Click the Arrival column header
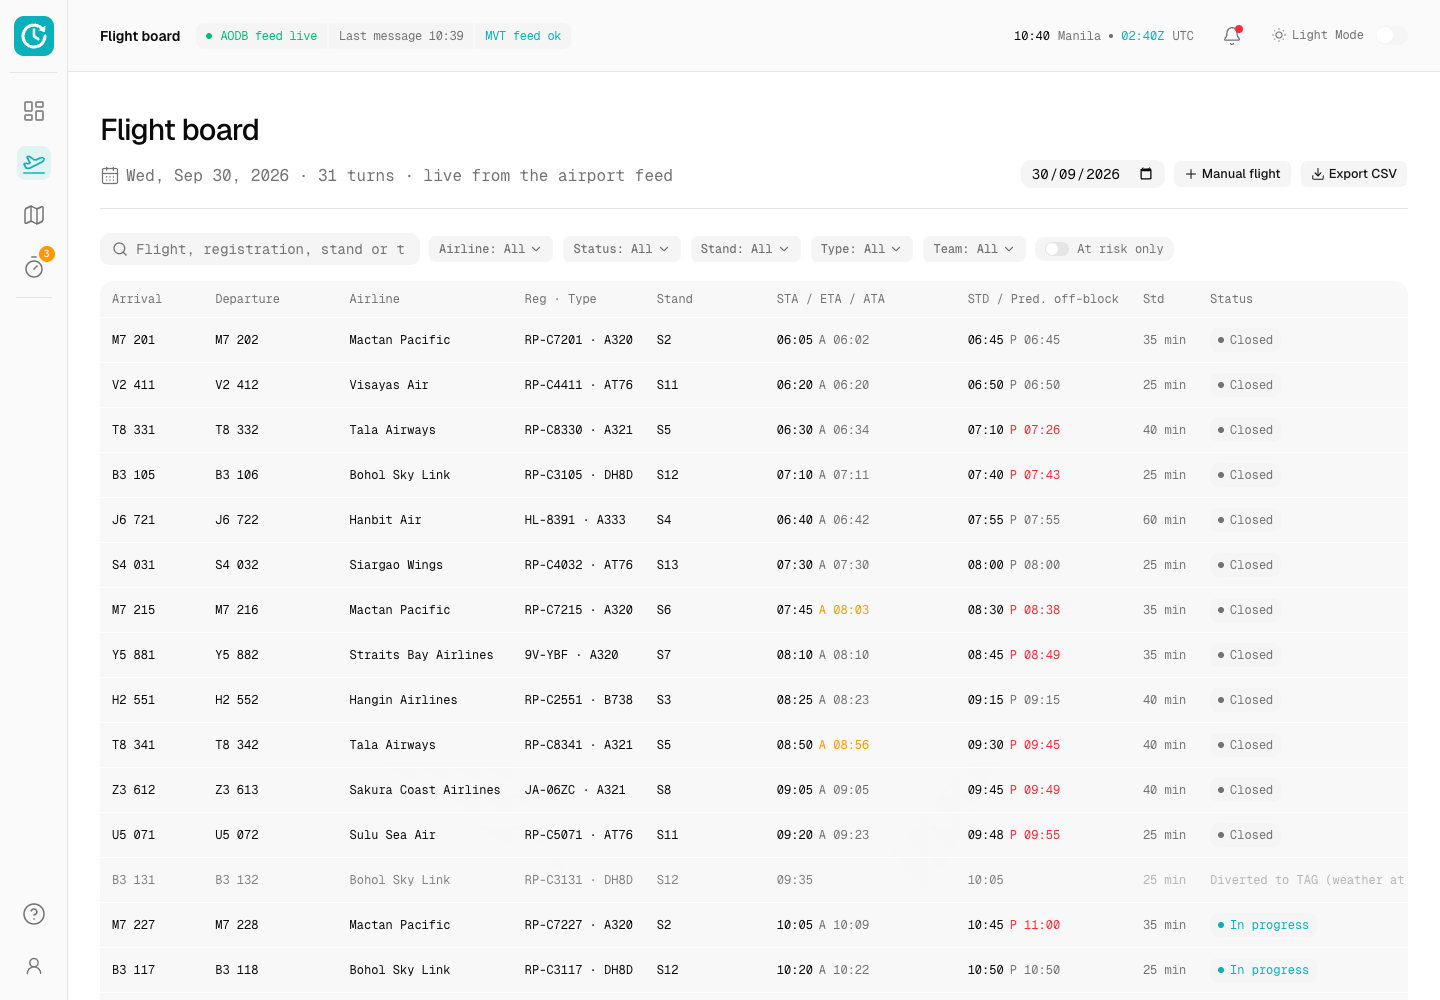1440x1000 pixels. pyautogui.click(x=137, y=299)
